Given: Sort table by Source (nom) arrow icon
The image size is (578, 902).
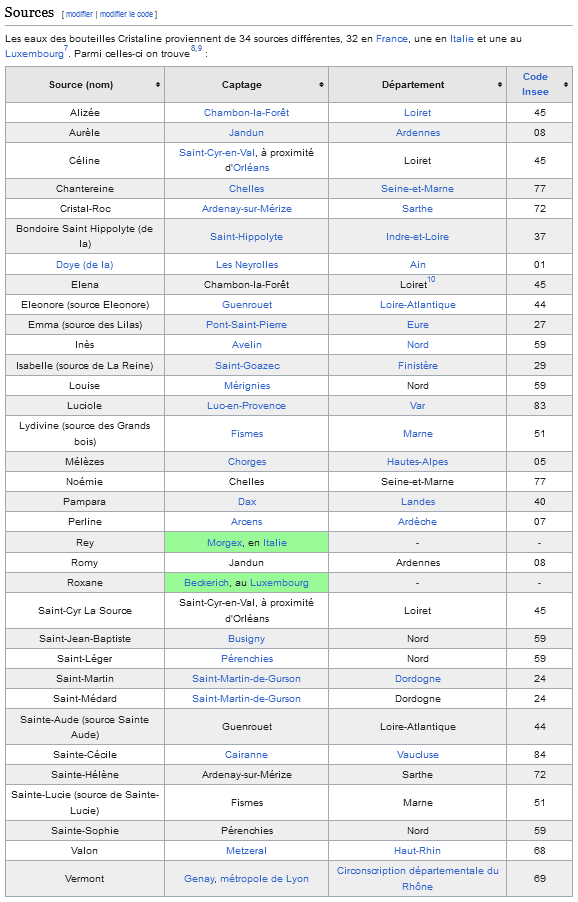Looking at the screenshot, I should tap(158, 85).
